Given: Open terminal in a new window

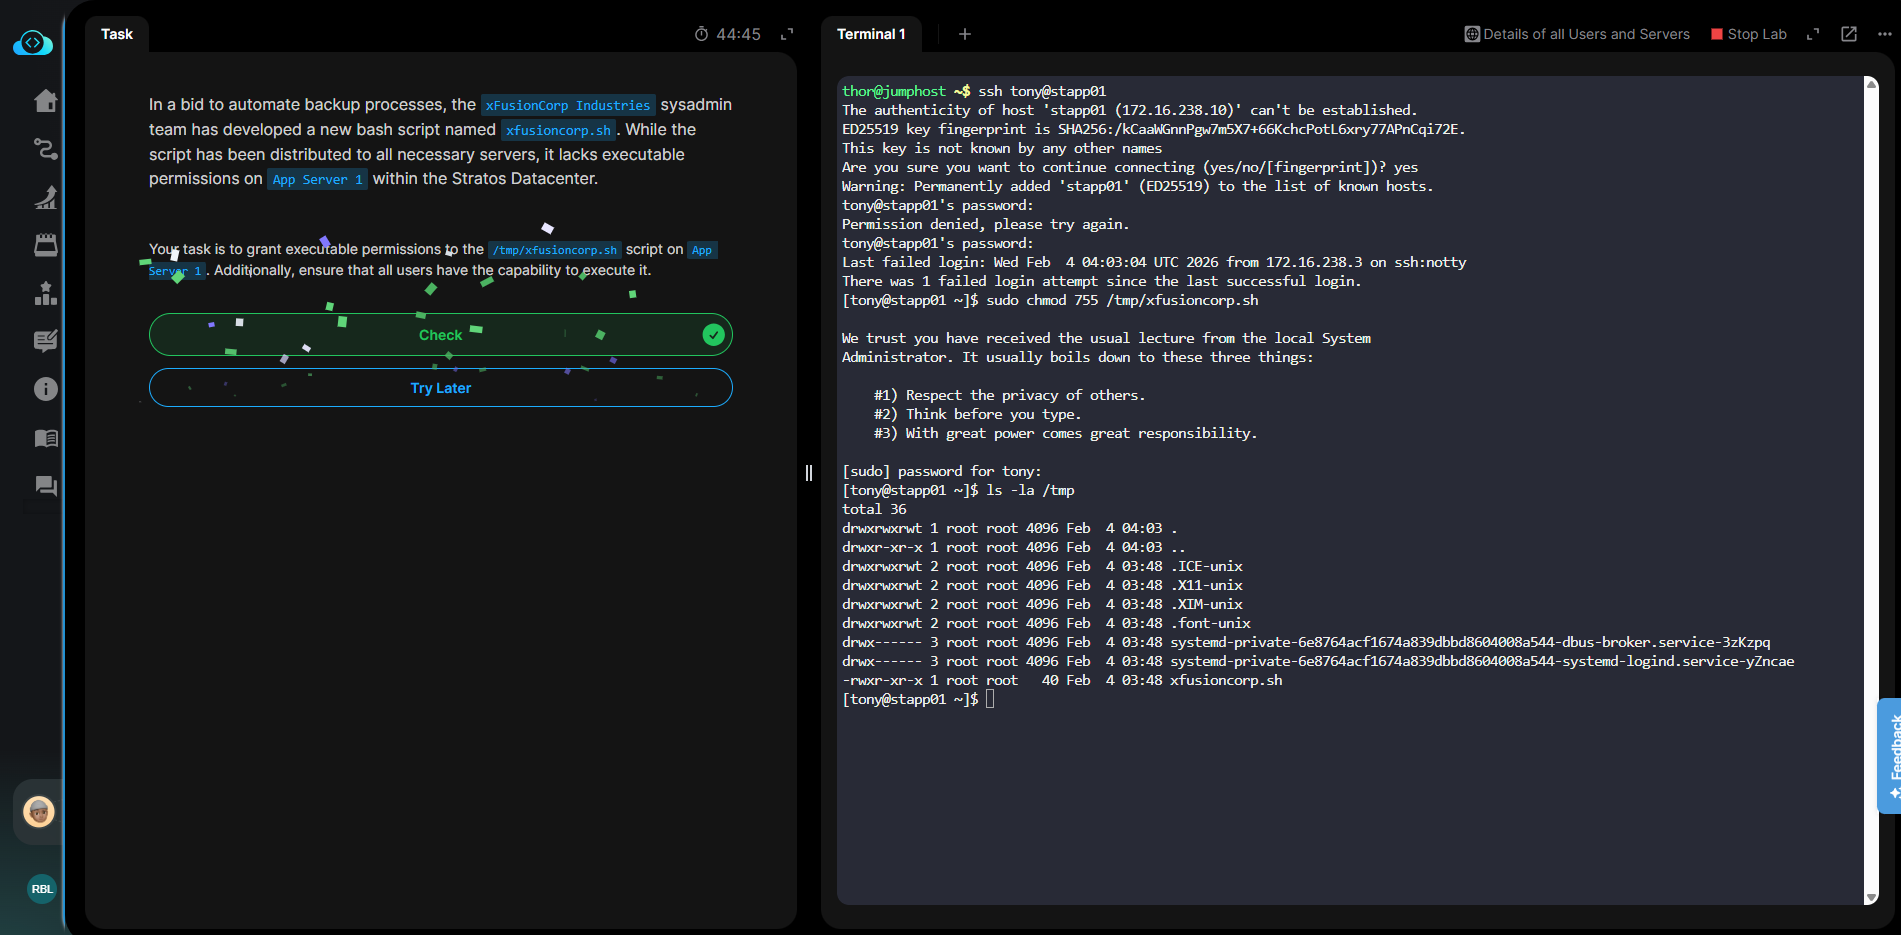Looking at the screenshot, I should tap(1849, 34).
